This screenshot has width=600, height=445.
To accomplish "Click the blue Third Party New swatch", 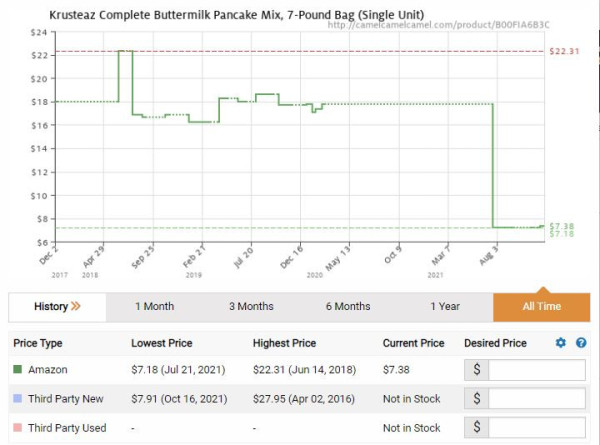I will 18,398.
